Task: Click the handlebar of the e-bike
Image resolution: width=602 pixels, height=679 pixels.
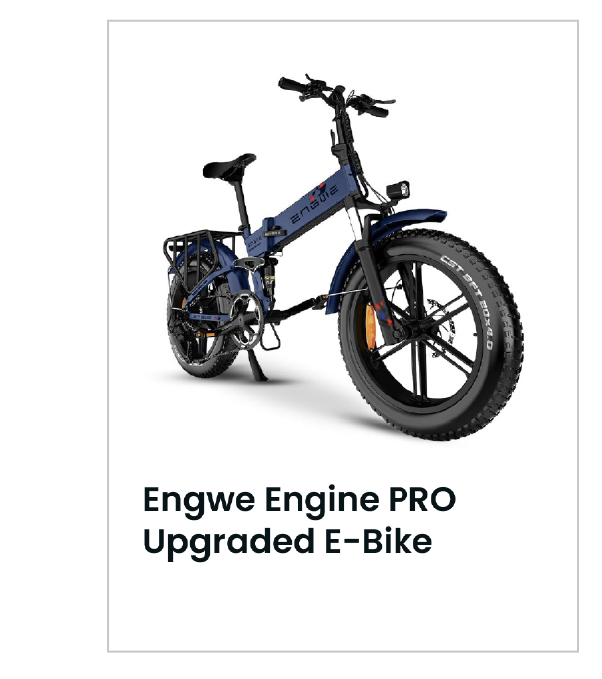Action: click(x=334, y=96)
